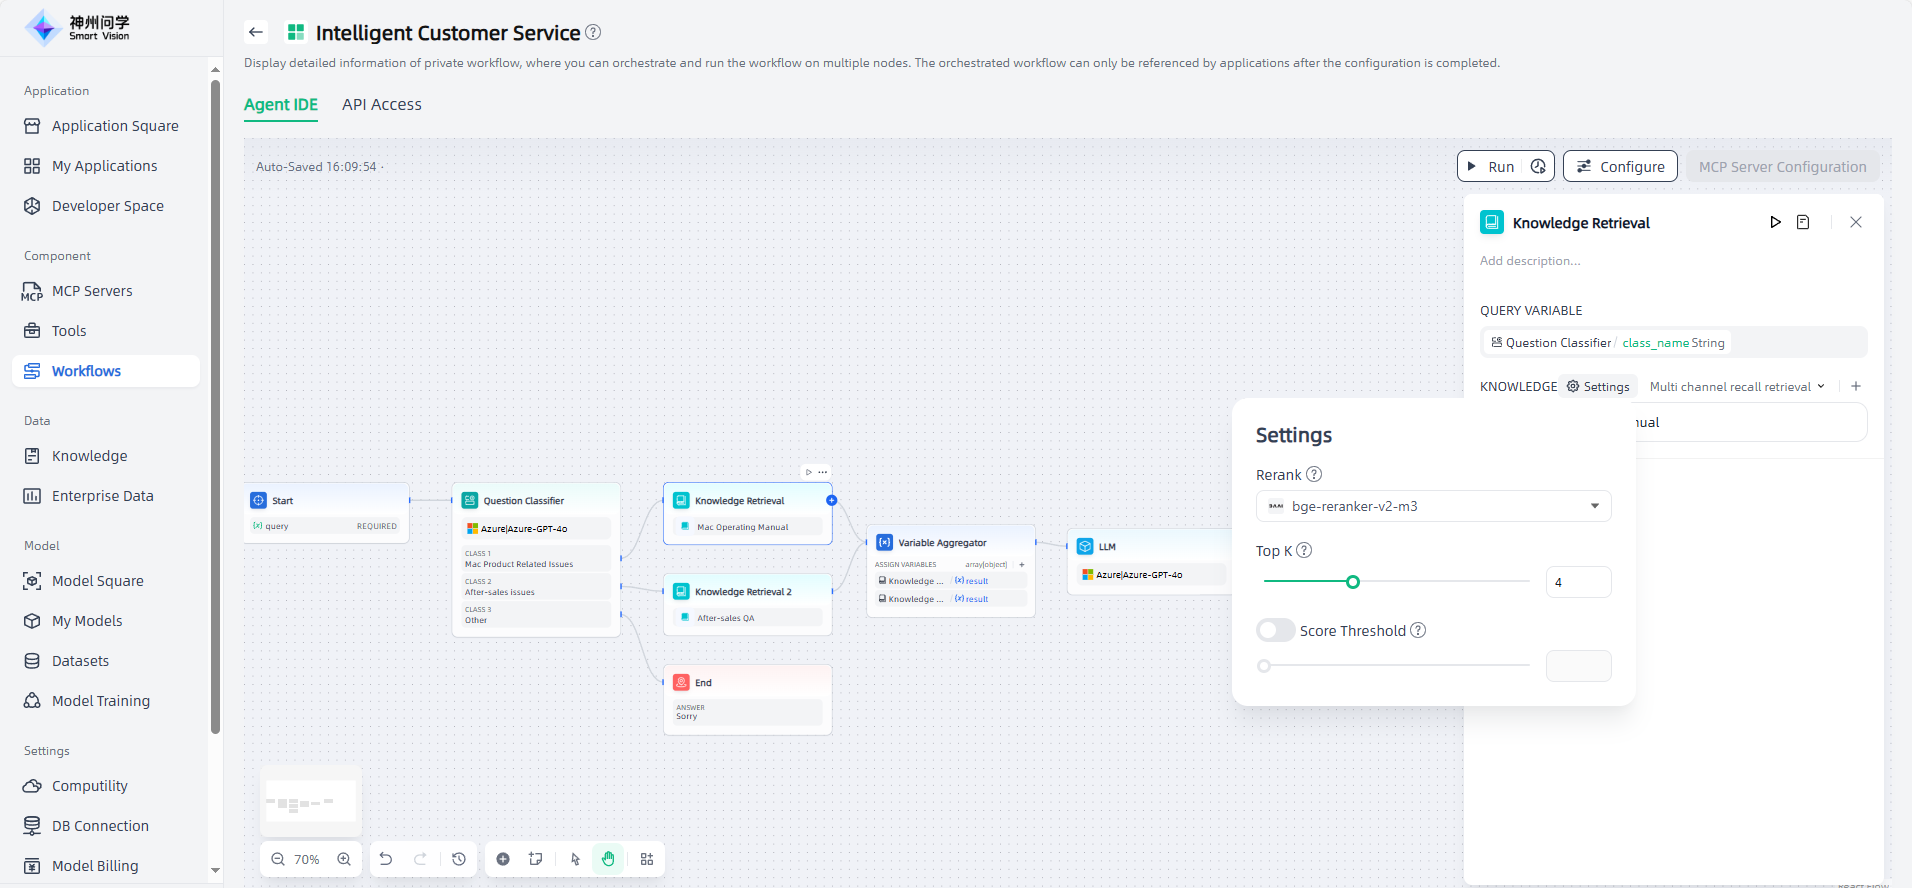This screenshot has width=1912, height=888.
Task: Open workflow version history
Action: point(459,859)
